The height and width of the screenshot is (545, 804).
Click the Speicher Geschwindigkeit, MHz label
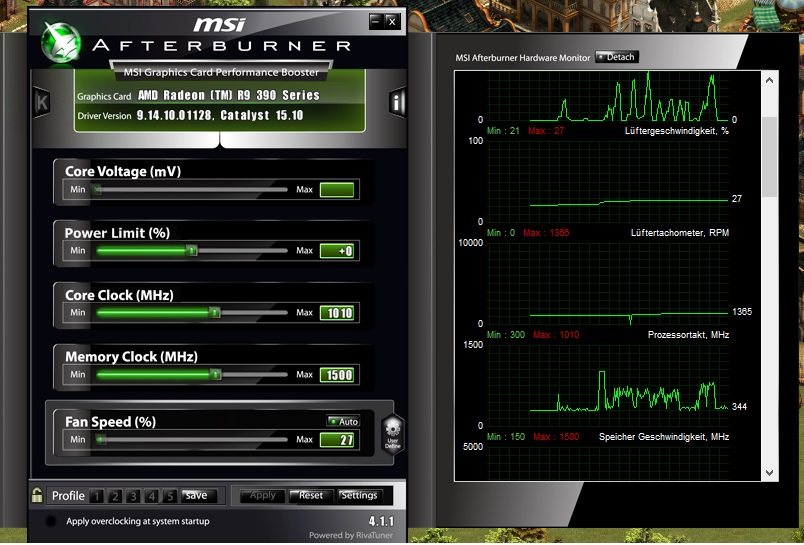pyautogui.click(x=664, y=437)
